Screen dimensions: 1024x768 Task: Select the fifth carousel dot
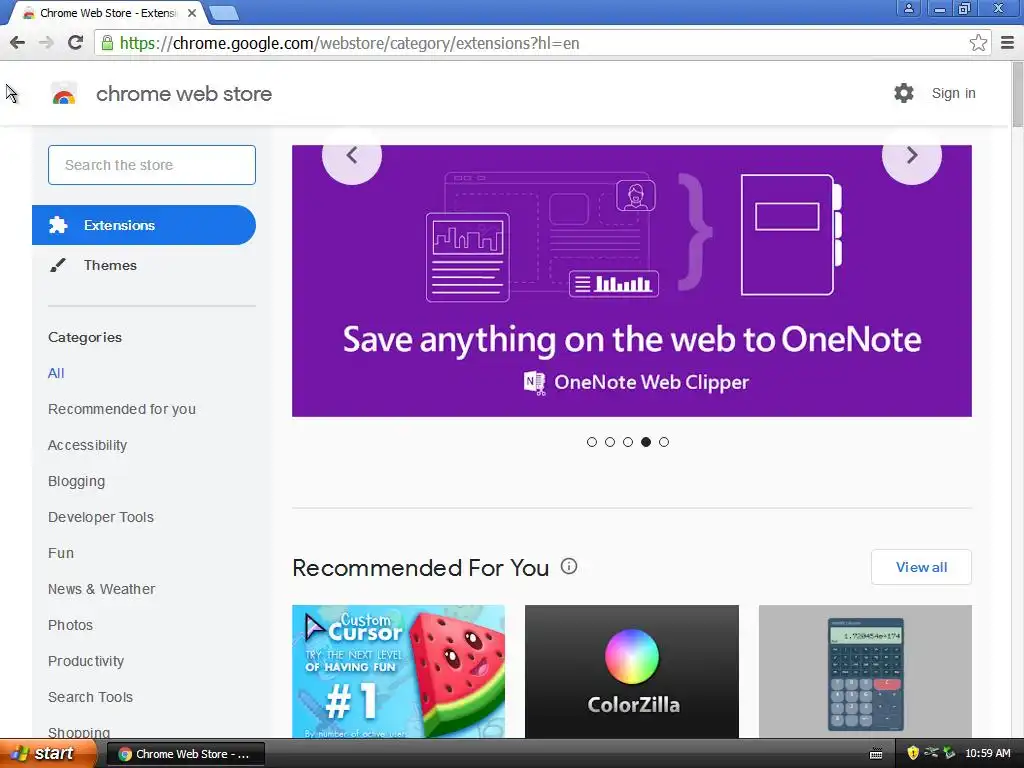pos(664,442)
